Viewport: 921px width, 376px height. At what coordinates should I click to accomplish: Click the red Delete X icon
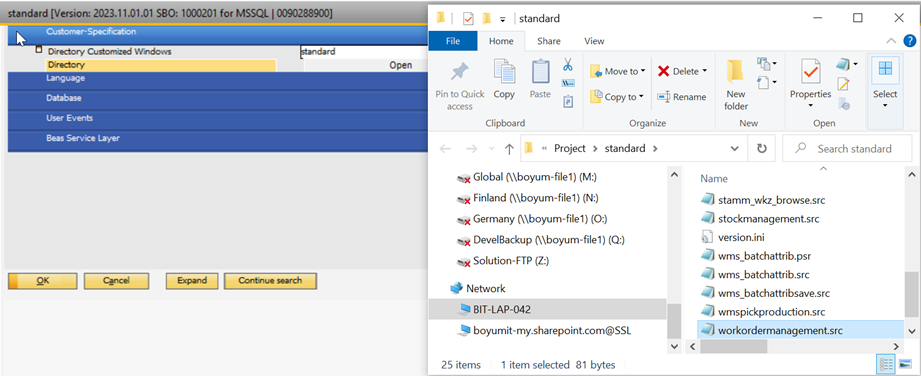coord(664,72)
